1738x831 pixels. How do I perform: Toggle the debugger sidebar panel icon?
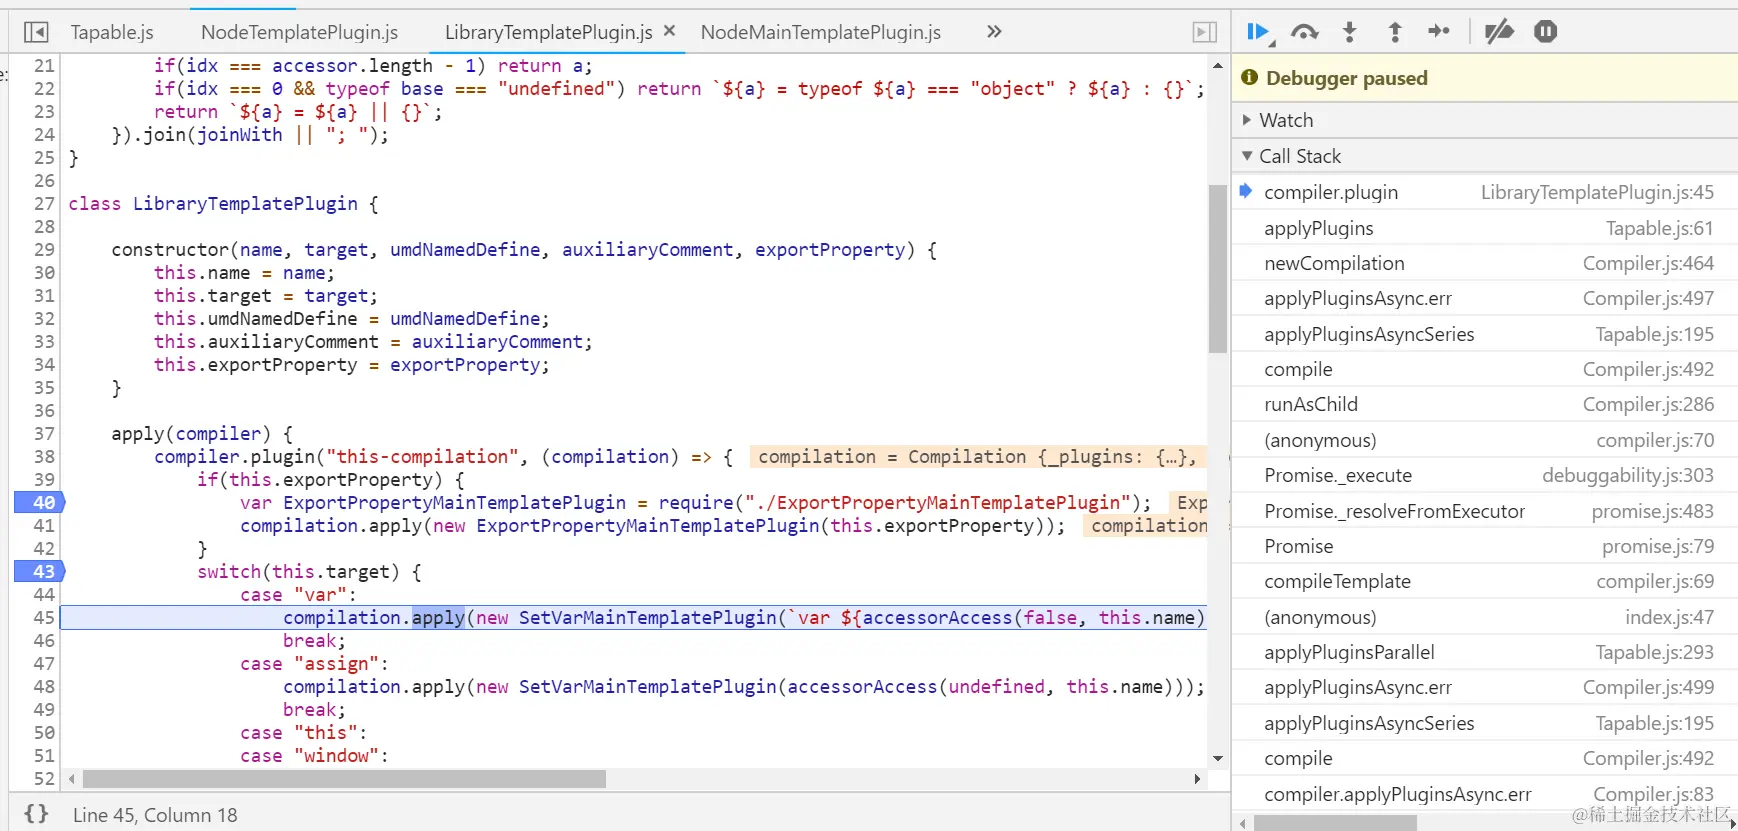(1205, 32)
